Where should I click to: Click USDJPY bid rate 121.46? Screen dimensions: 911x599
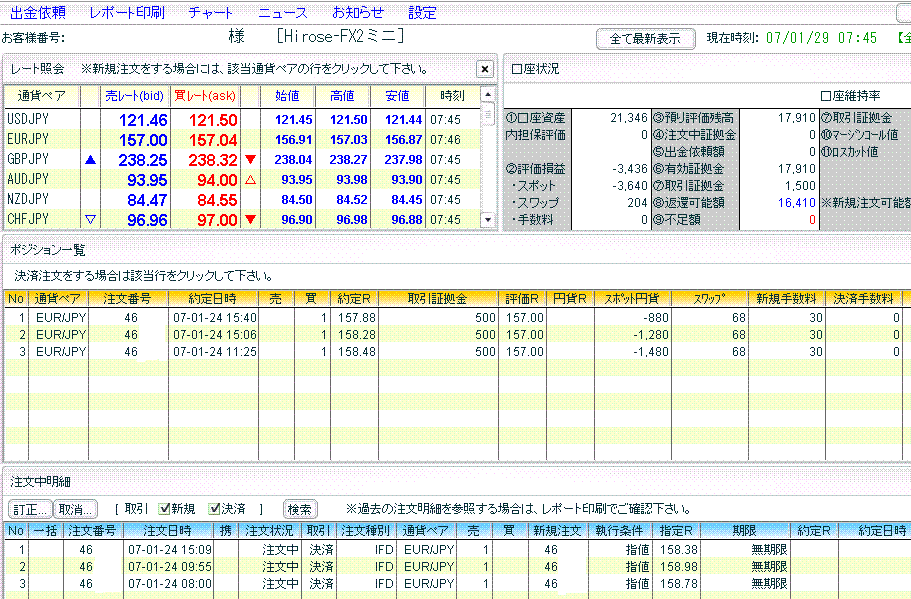(x=143, y=120)
